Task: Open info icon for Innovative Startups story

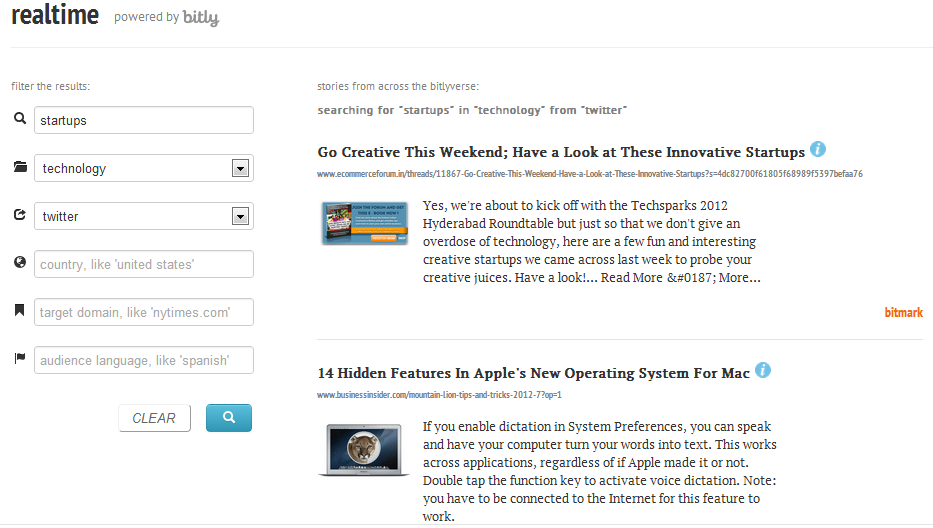Action: click(818, 150)
